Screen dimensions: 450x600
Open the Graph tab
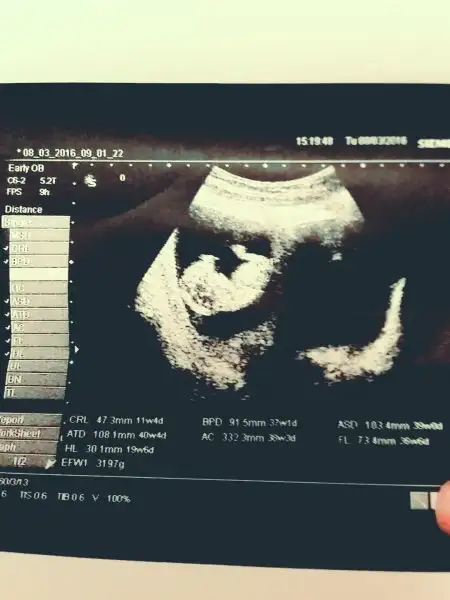pyautogui.click(x=29, y=447)
